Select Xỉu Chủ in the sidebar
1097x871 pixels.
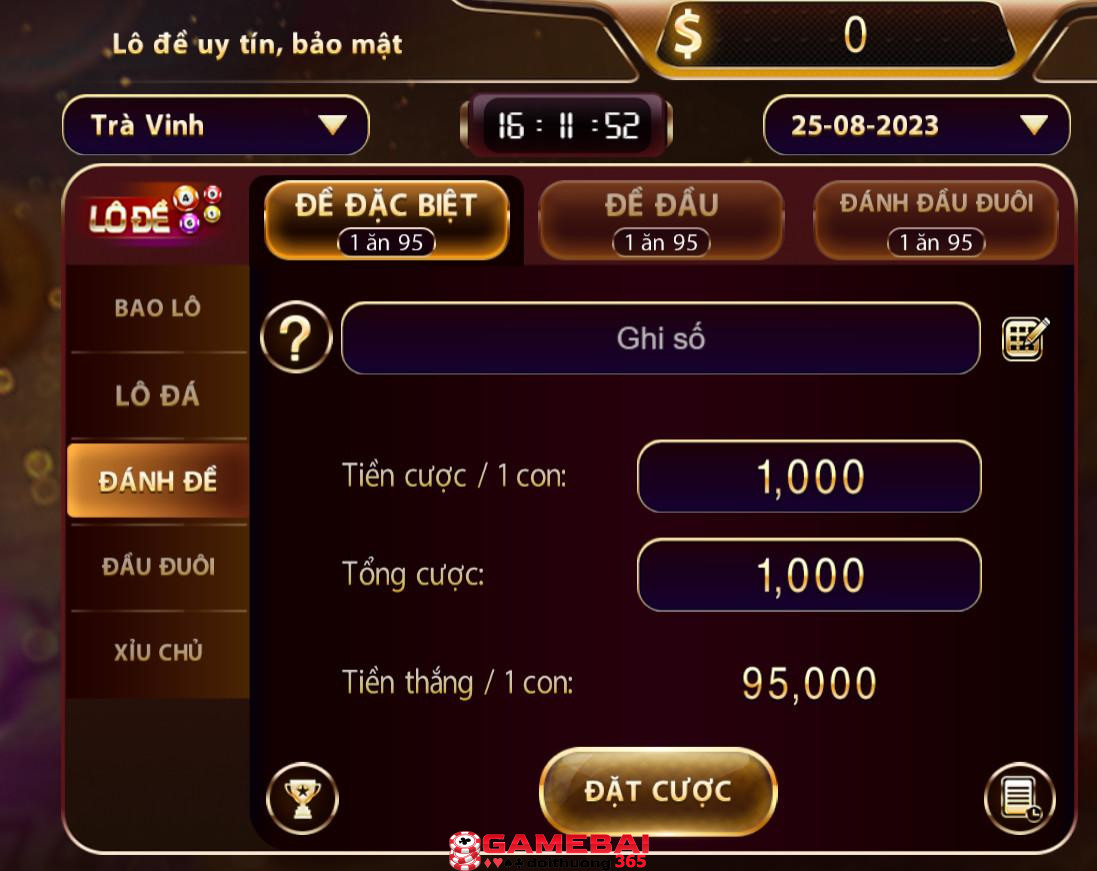point(158,652)
